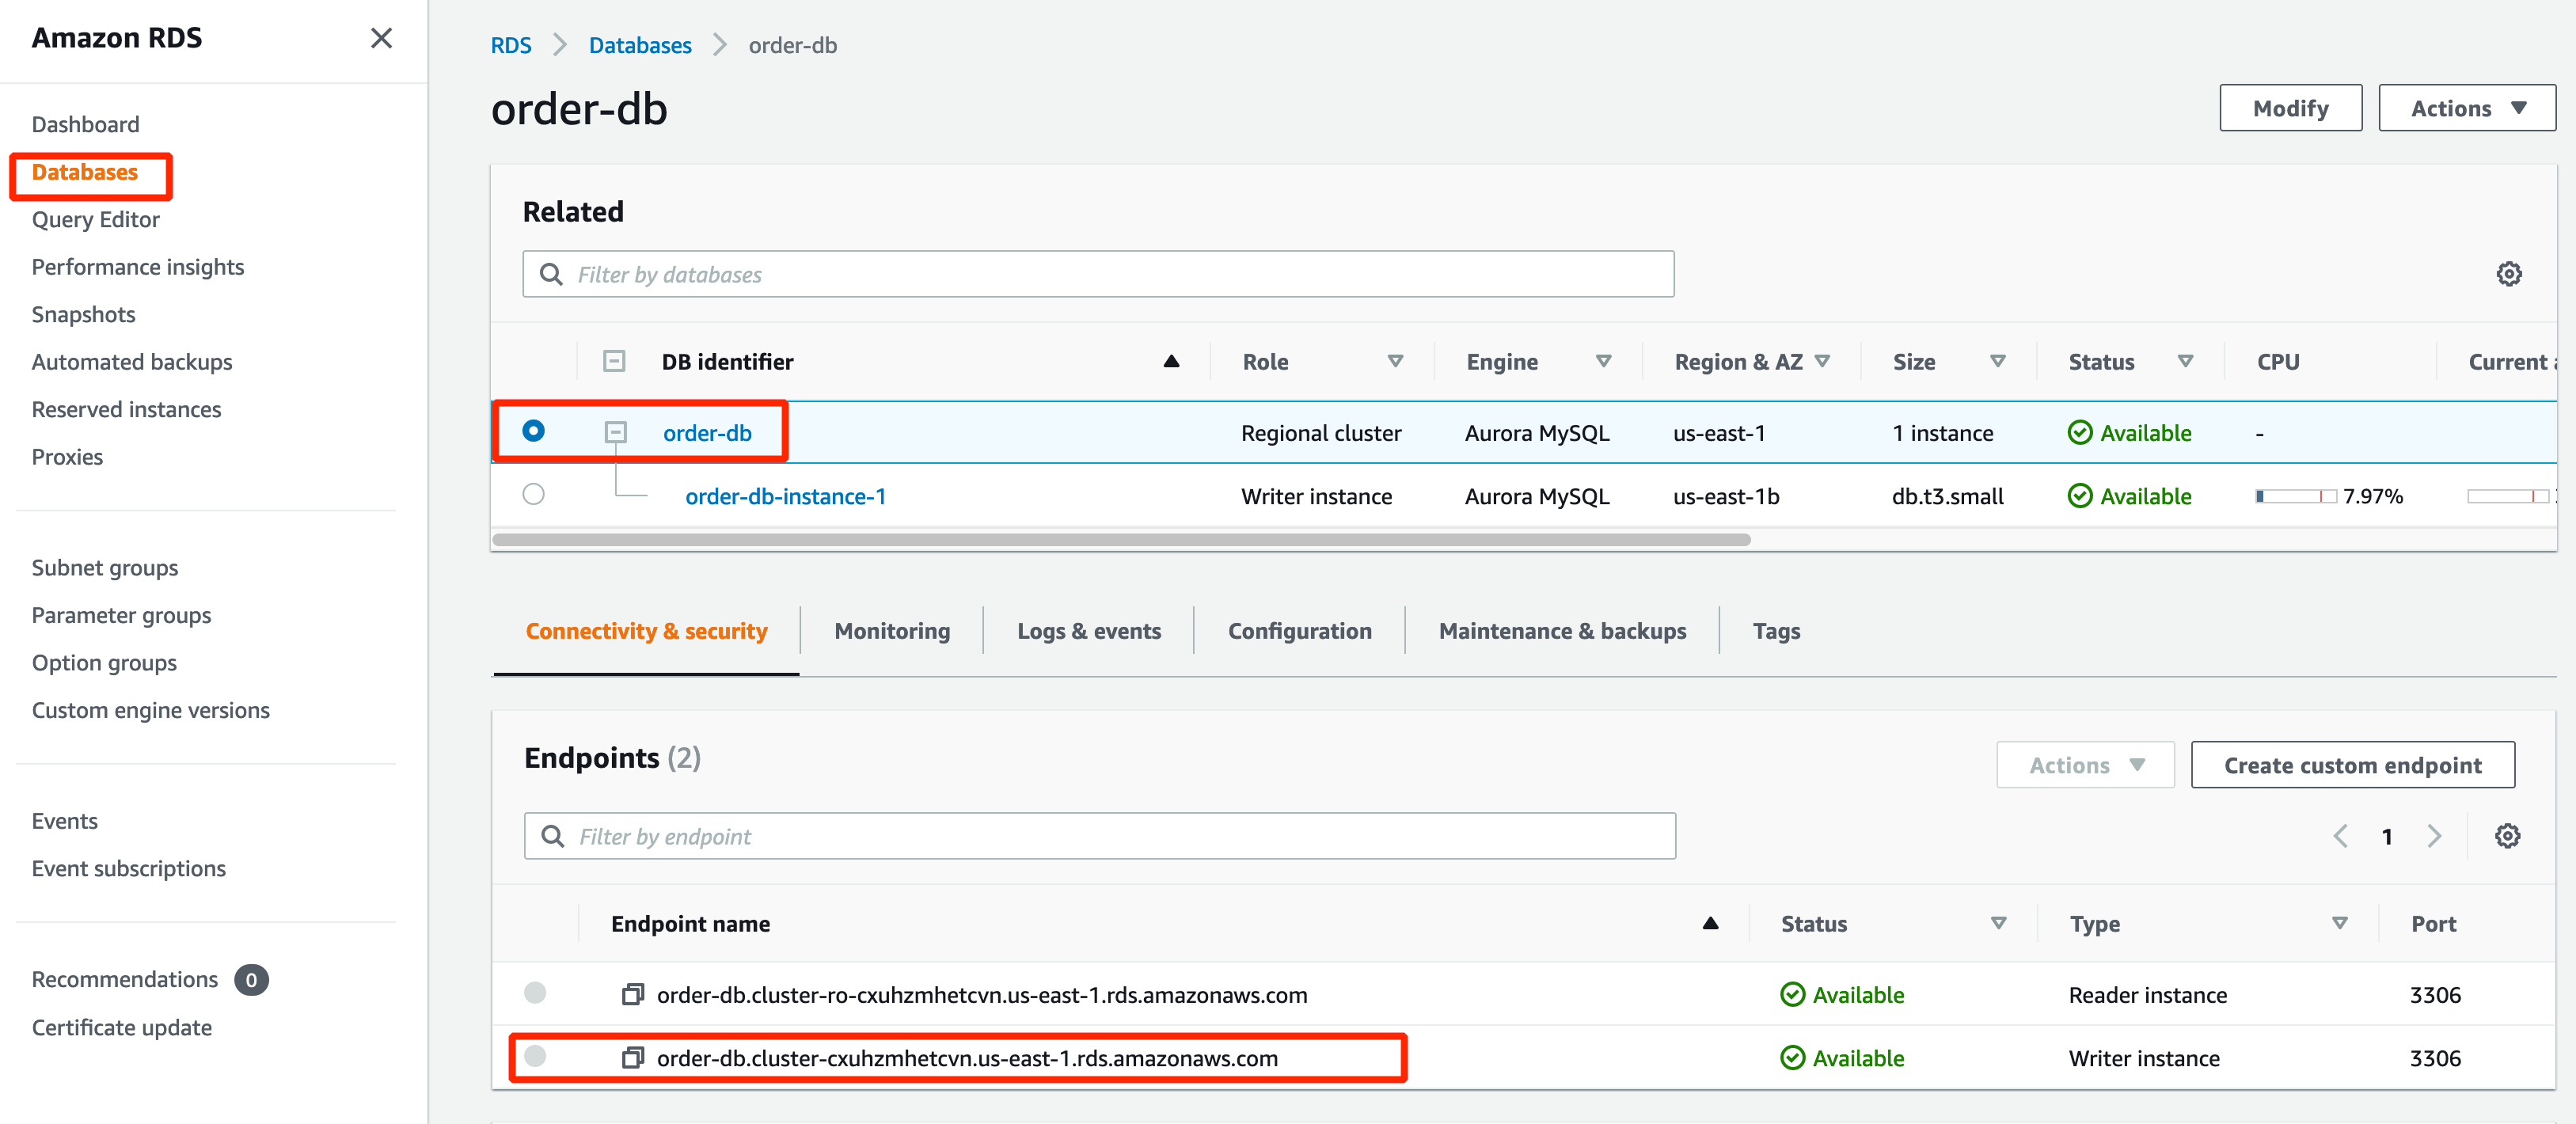Copy the cluster-ro reader endpoint name
The width and height of the screenshot is (2576, 1124).
(x=632, y=994)
